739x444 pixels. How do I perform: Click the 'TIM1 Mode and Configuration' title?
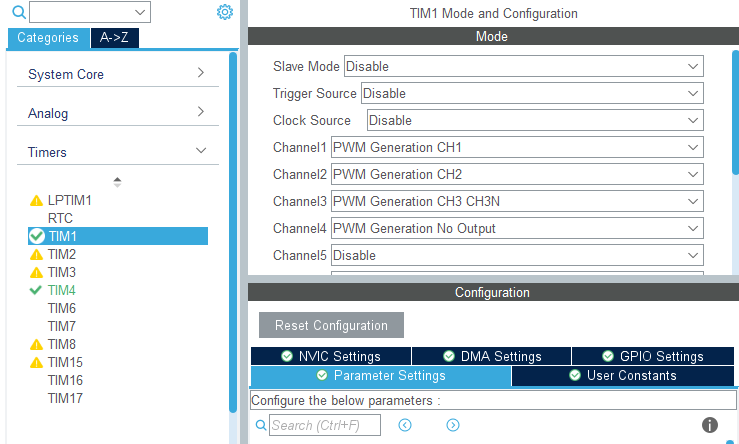(493, 13)
